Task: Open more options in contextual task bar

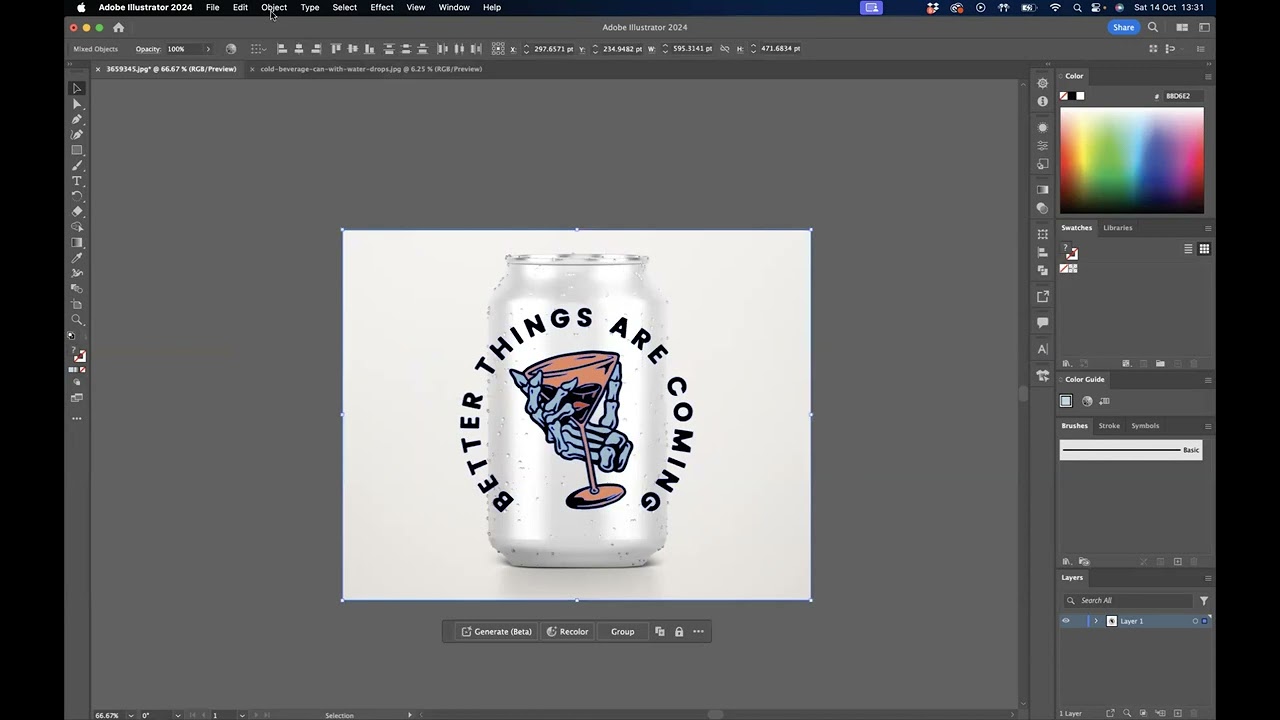Action: tap(698, 631)
